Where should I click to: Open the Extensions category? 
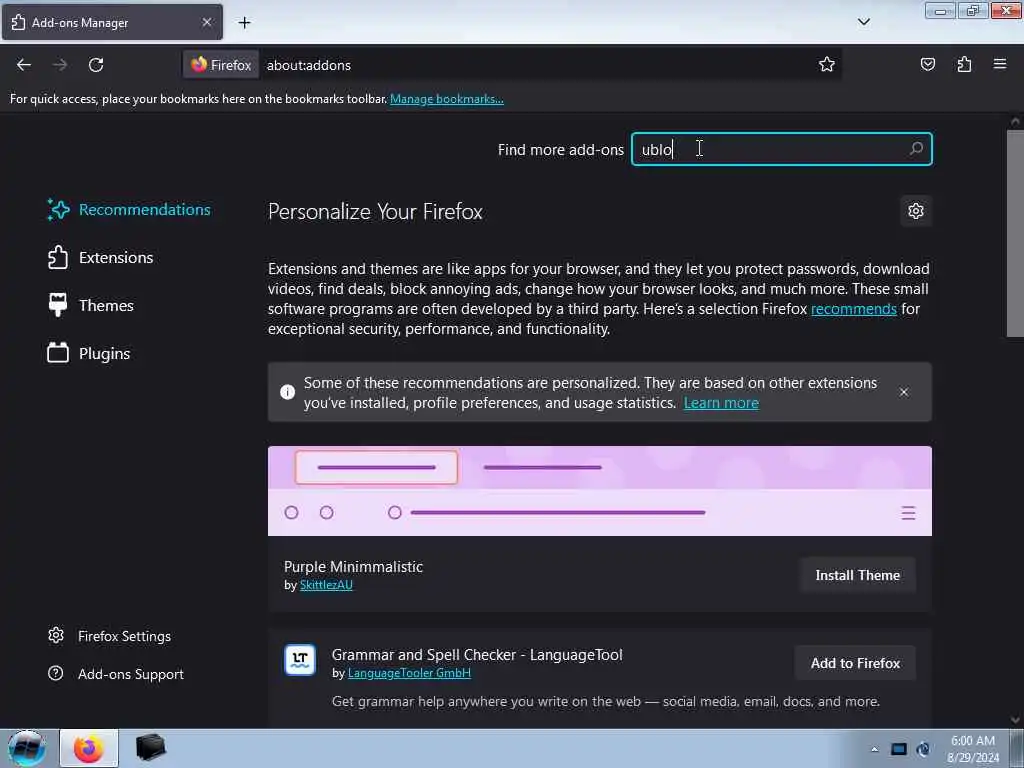tap(101, 257)
